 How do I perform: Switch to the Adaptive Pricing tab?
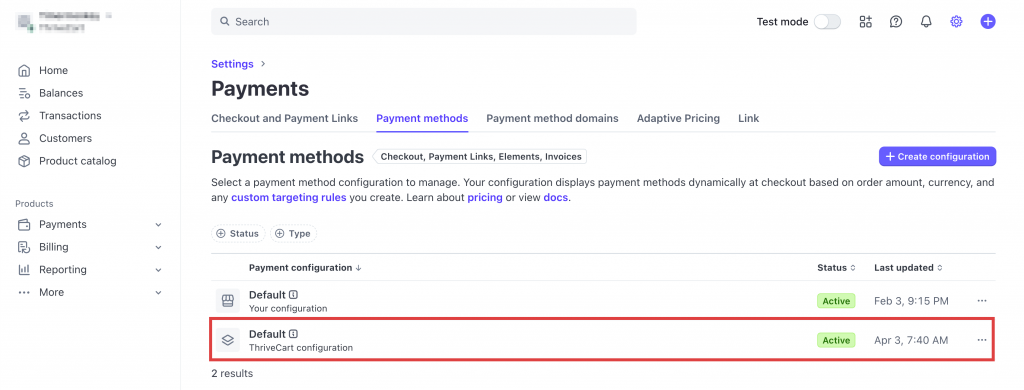pyautogui.click(x=678, y=118)
